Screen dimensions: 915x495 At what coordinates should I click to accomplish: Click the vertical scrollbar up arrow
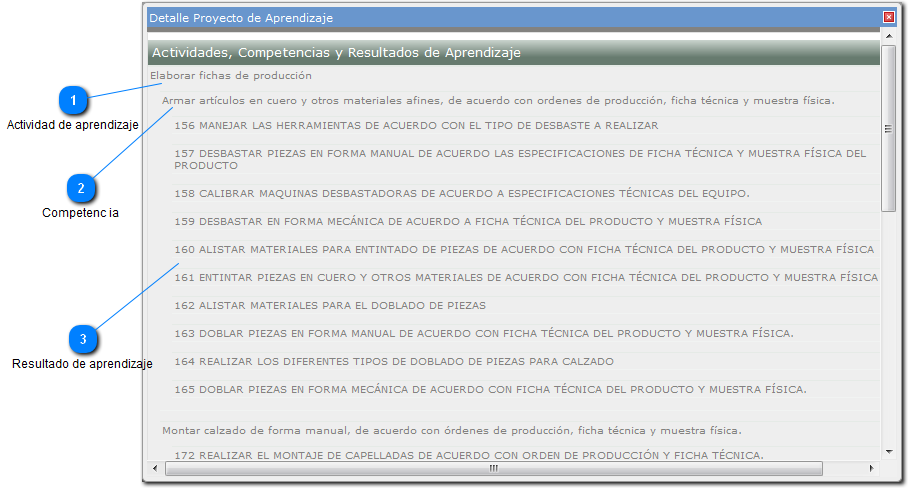[889, 36]
